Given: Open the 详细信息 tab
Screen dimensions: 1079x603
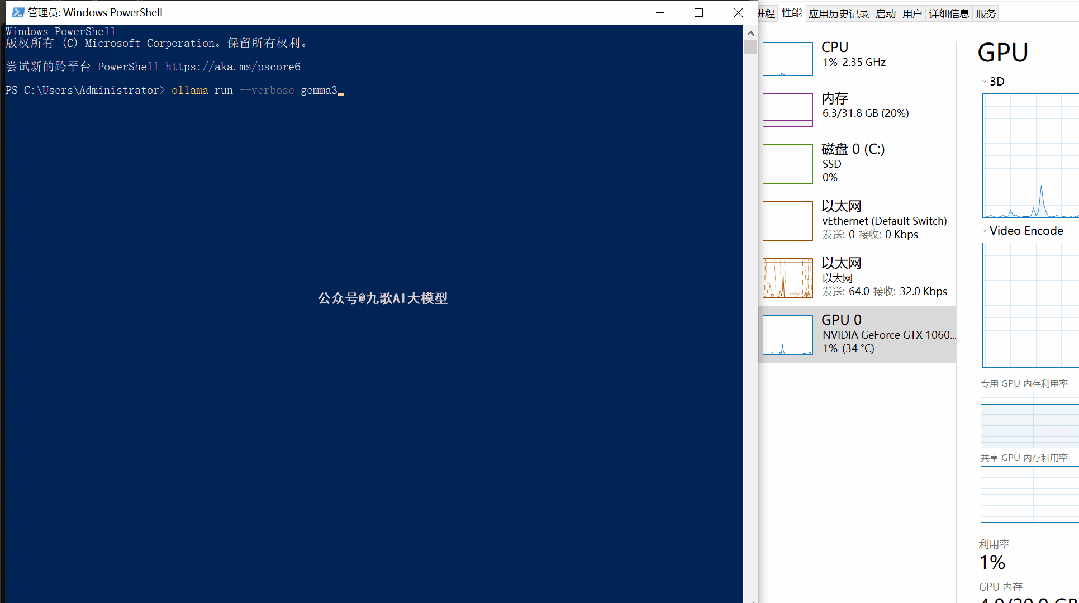Looking at the screenshot, I should [949, 13].
